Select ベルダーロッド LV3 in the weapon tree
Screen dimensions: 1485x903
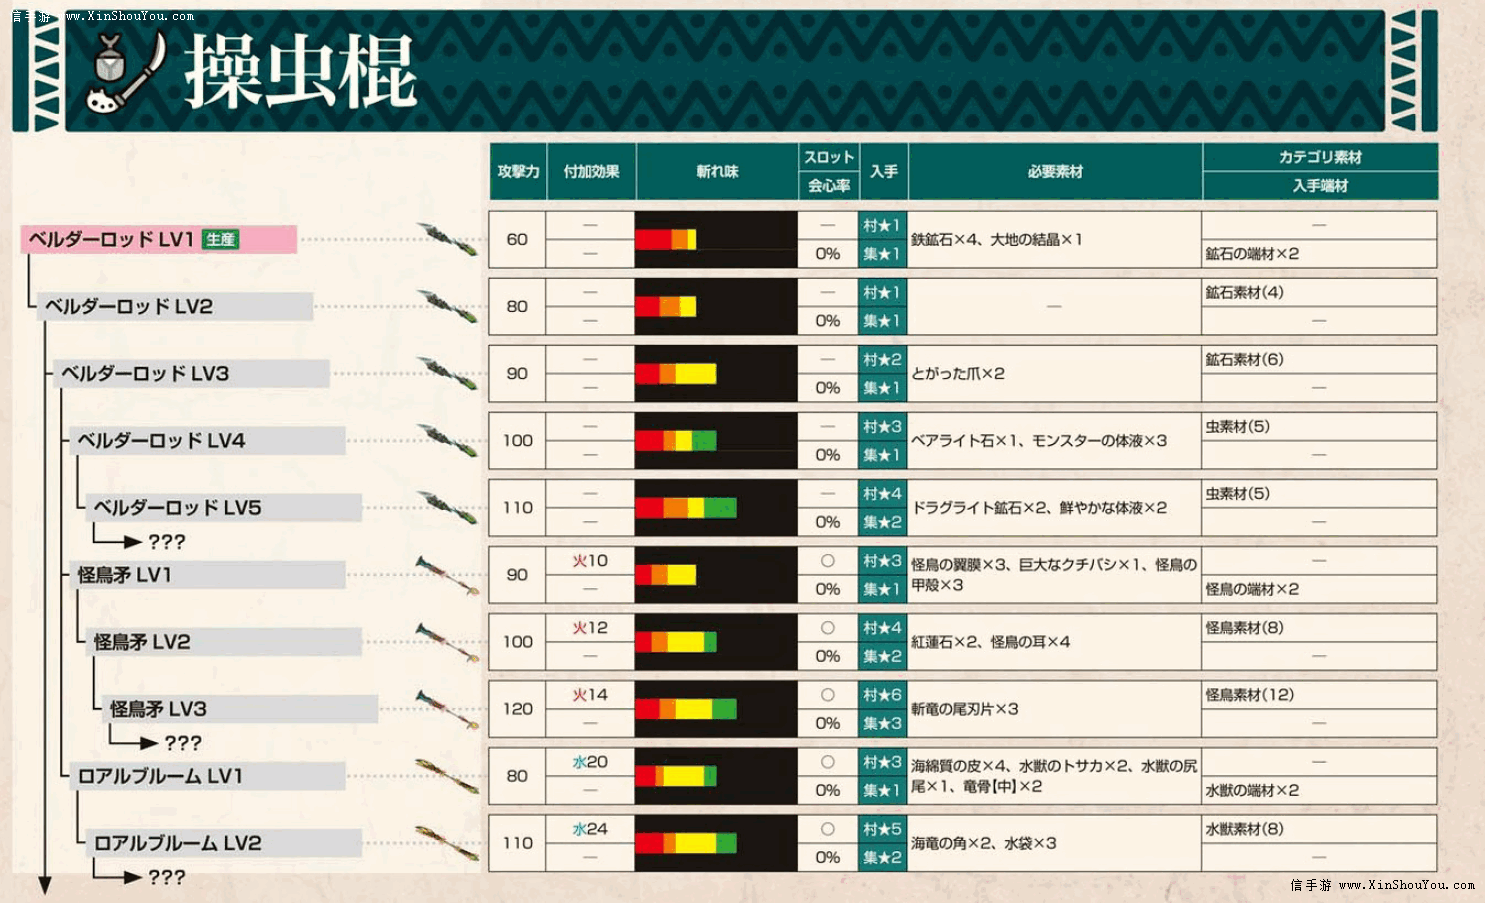point(190,373)
